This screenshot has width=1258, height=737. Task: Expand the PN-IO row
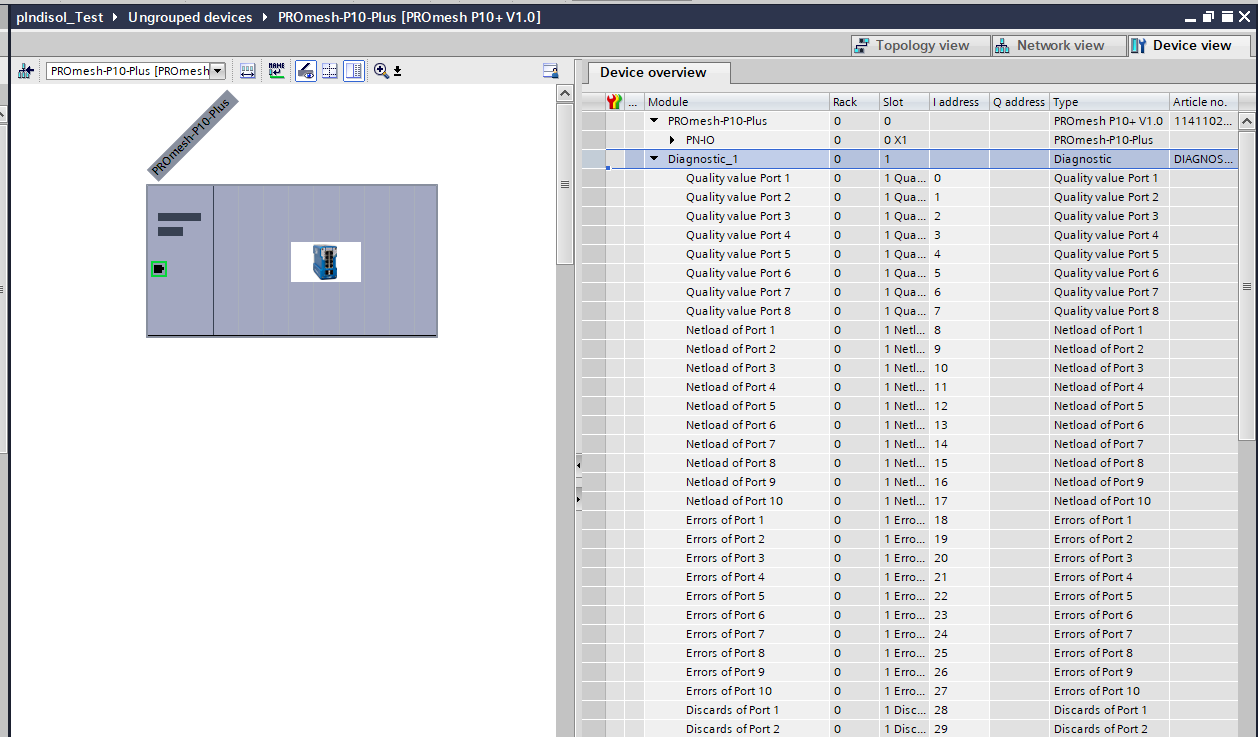(673, 140)
